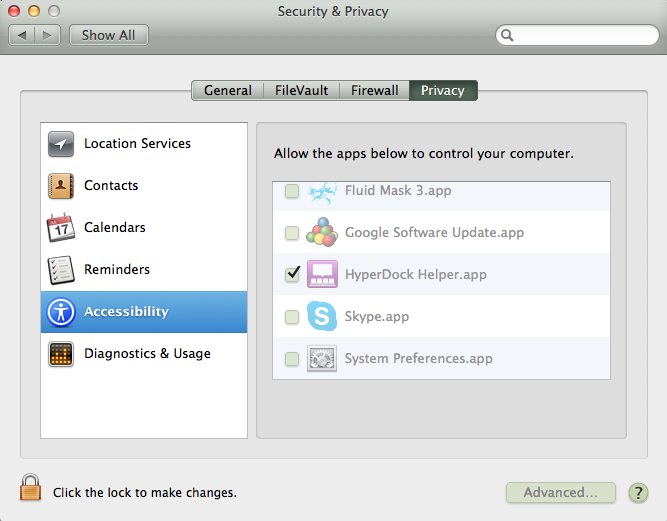The width and height of the screenshot is (667, 521).
Task: Select the Accessibility label in sidebar
Action: (126, 312)
